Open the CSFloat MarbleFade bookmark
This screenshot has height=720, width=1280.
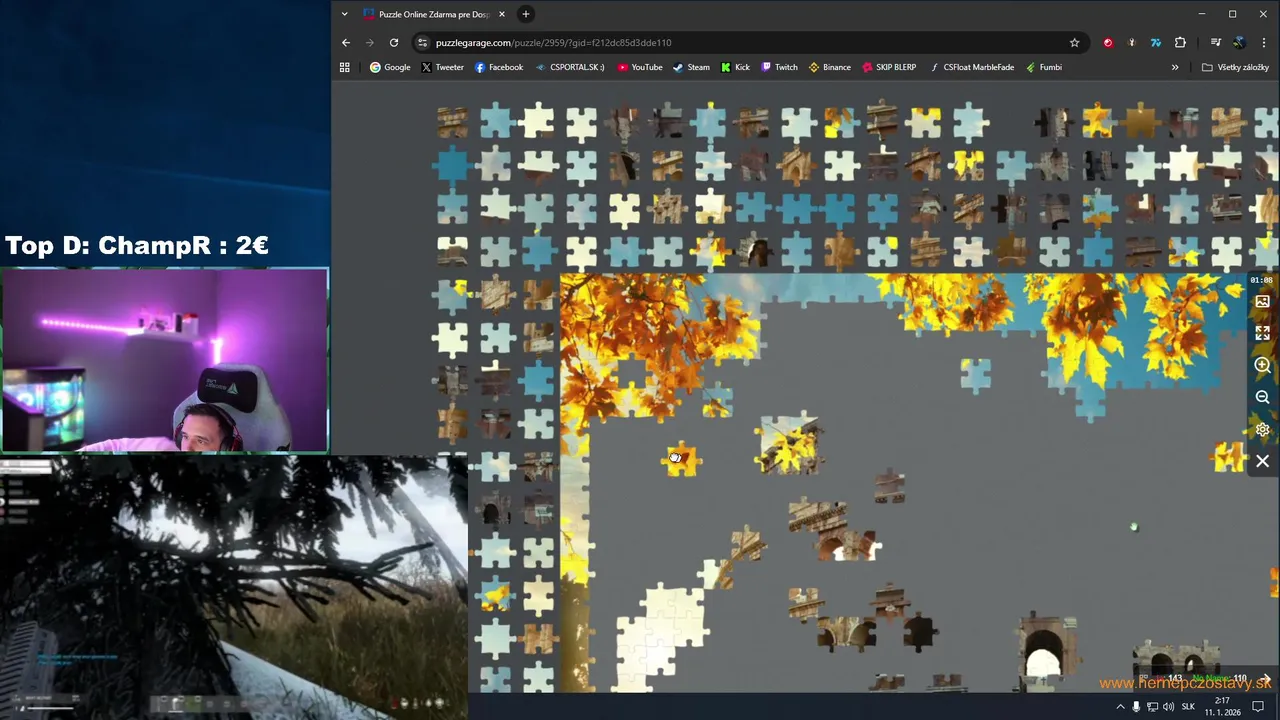click(x=971, y=67)
